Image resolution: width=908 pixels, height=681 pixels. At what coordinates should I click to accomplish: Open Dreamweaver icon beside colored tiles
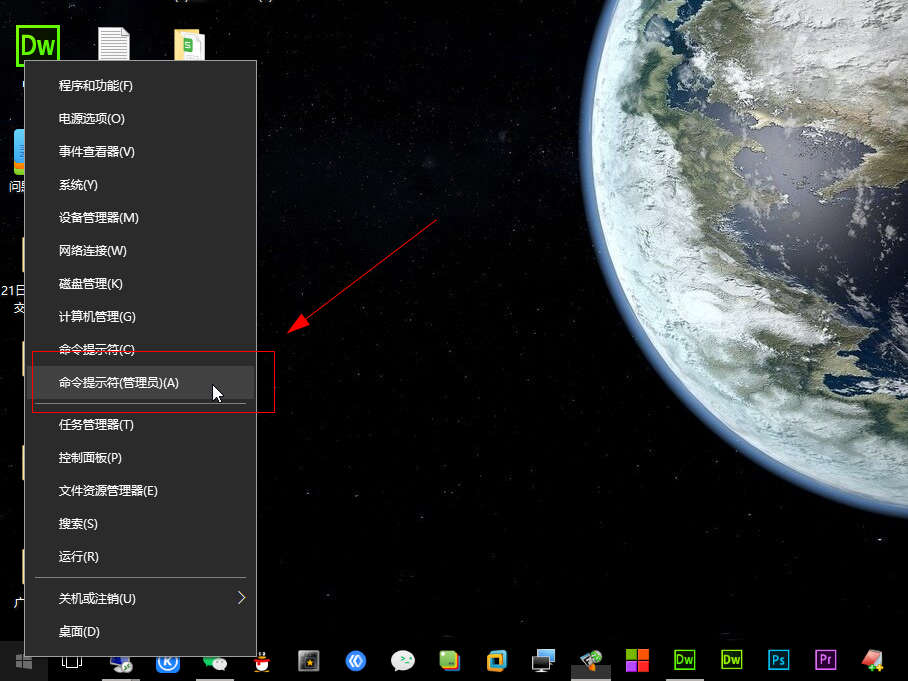(684, 660)
